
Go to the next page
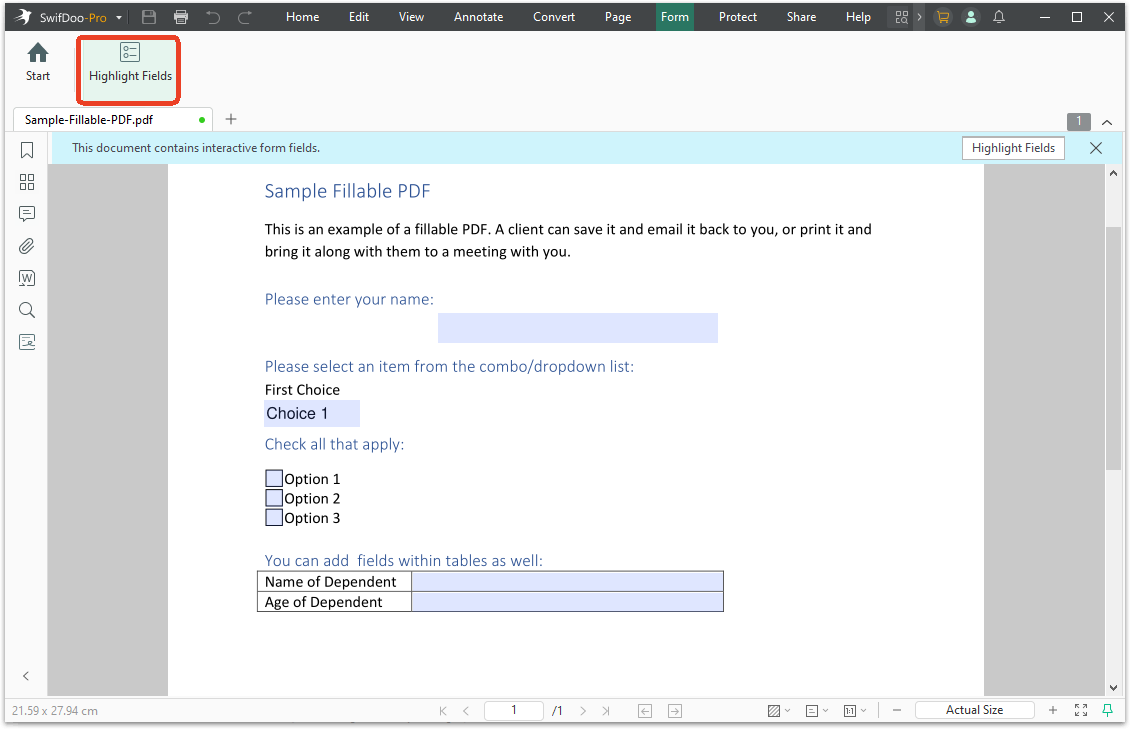point(583,711)
